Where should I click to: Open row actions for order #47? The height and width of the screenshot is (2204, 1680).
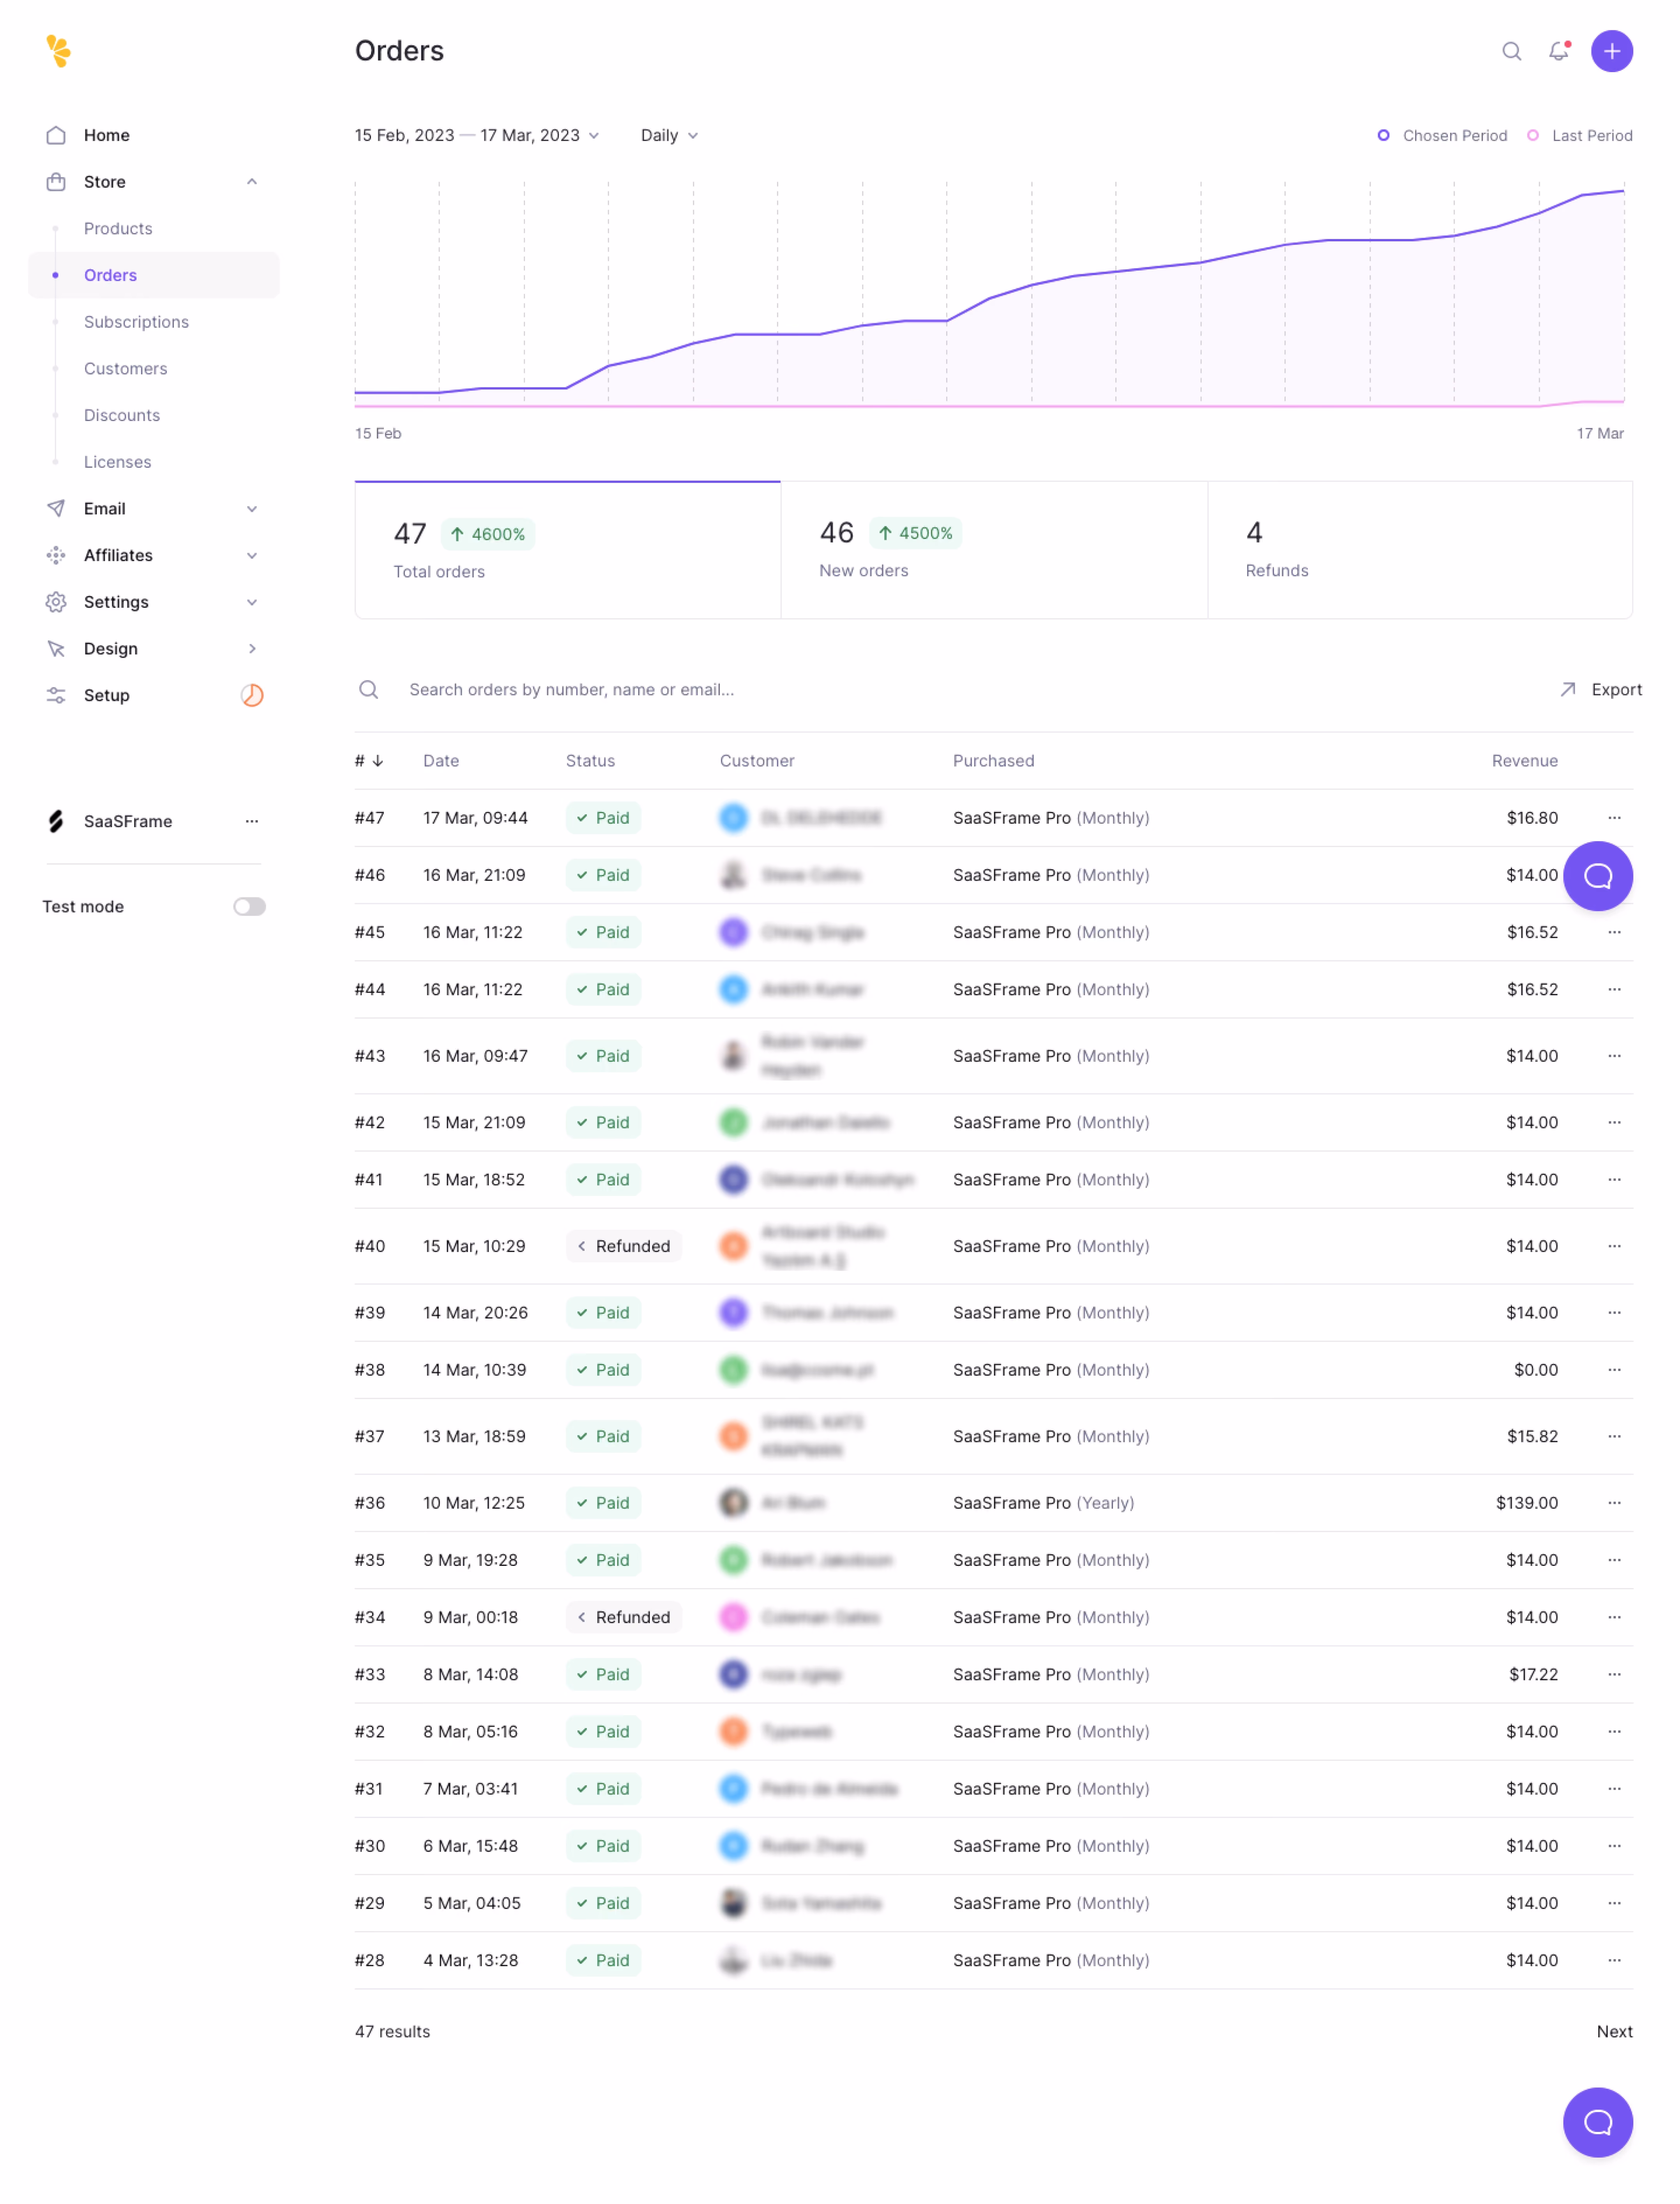pyautogui.click(x=1614, y=818)
